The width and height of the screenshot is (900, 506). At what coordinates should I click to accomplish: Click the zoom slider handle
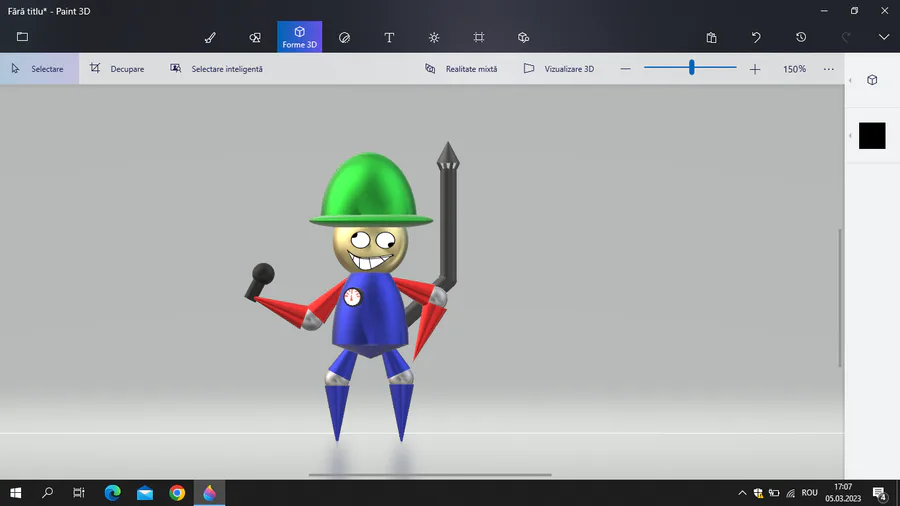(x=692, y=68)
